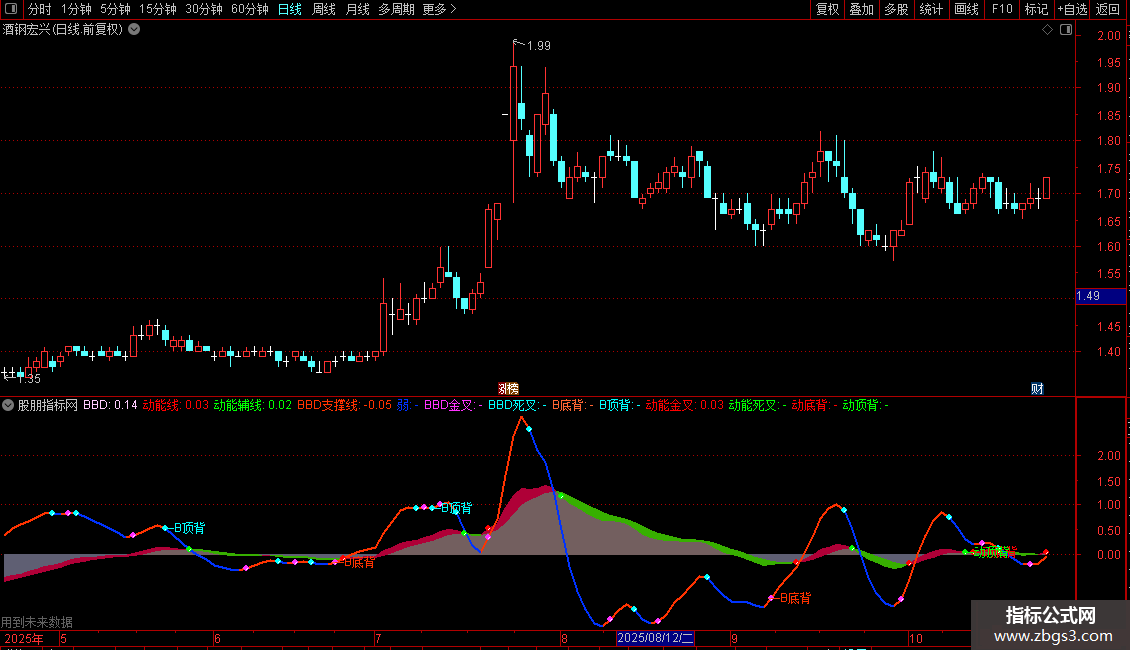Click the 用到未来数据 warning text
The width and height of the screenshot is (1130, 650).
pos(37,622)
